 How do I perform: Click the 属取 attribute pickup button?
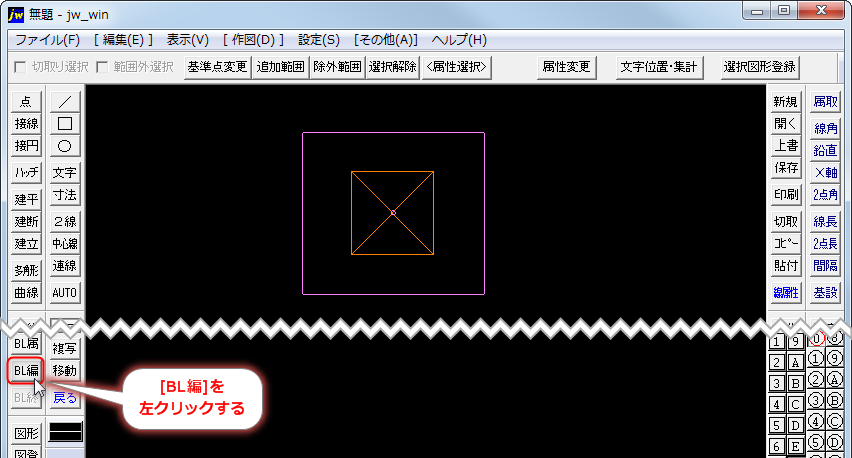(825, 102)
